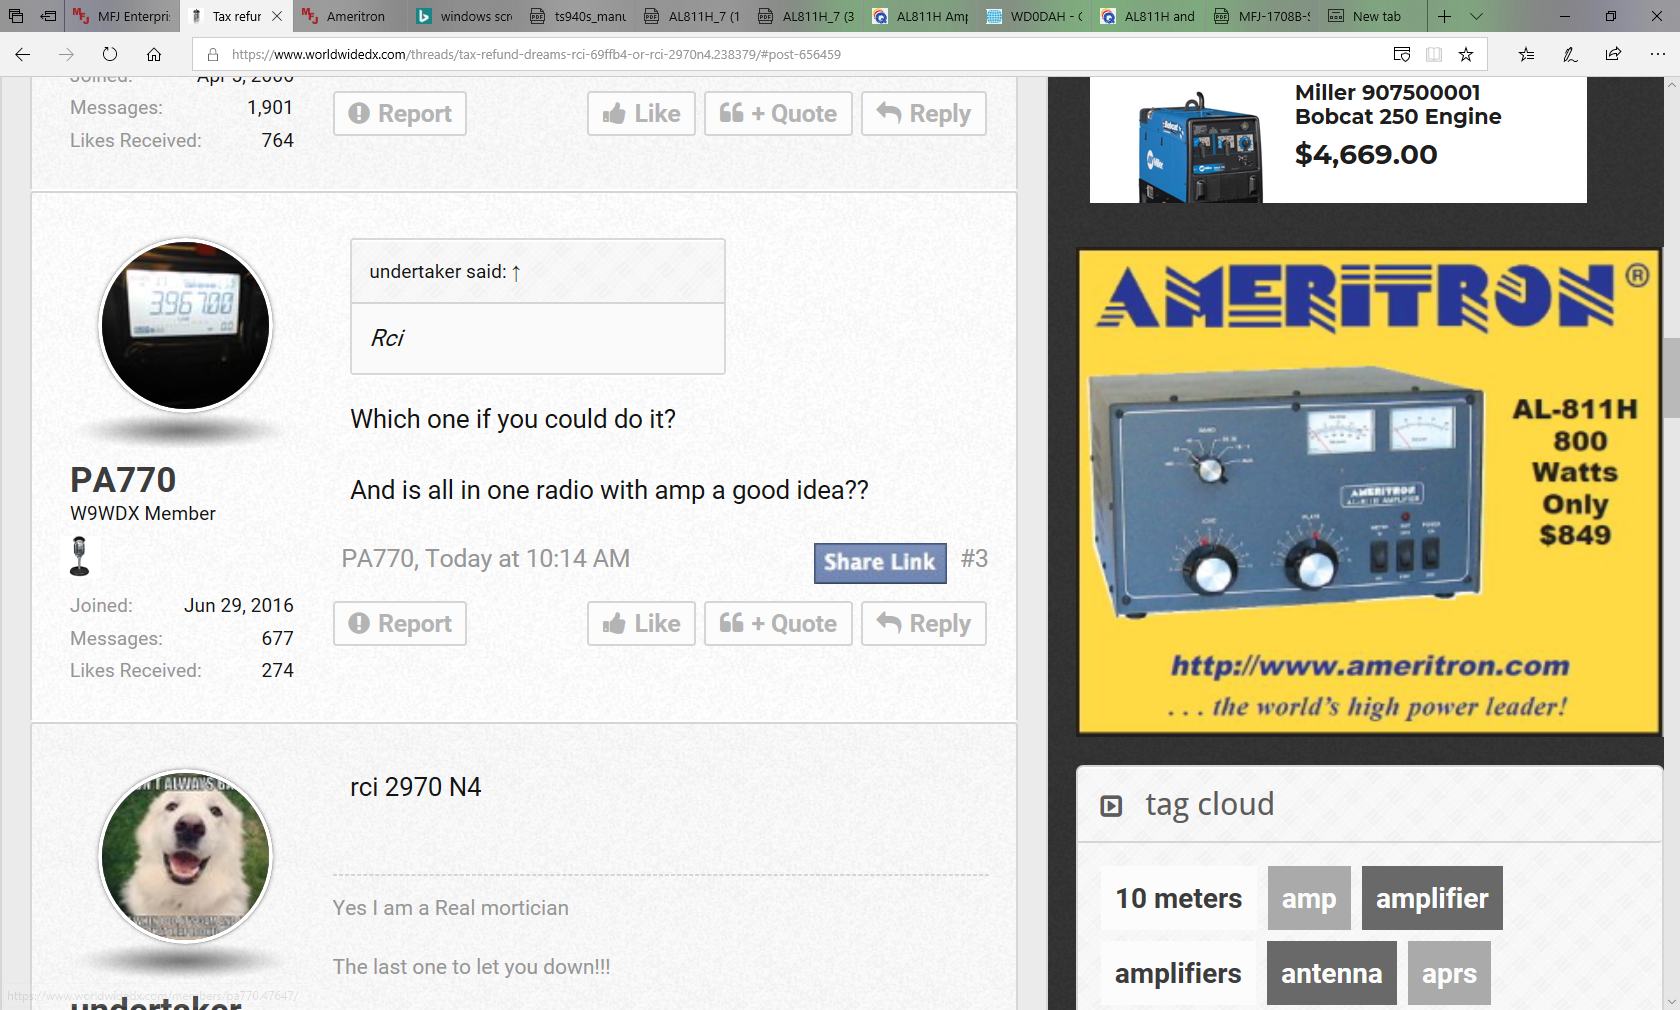Open Set aside tabs icon

(x=48, y=16)
